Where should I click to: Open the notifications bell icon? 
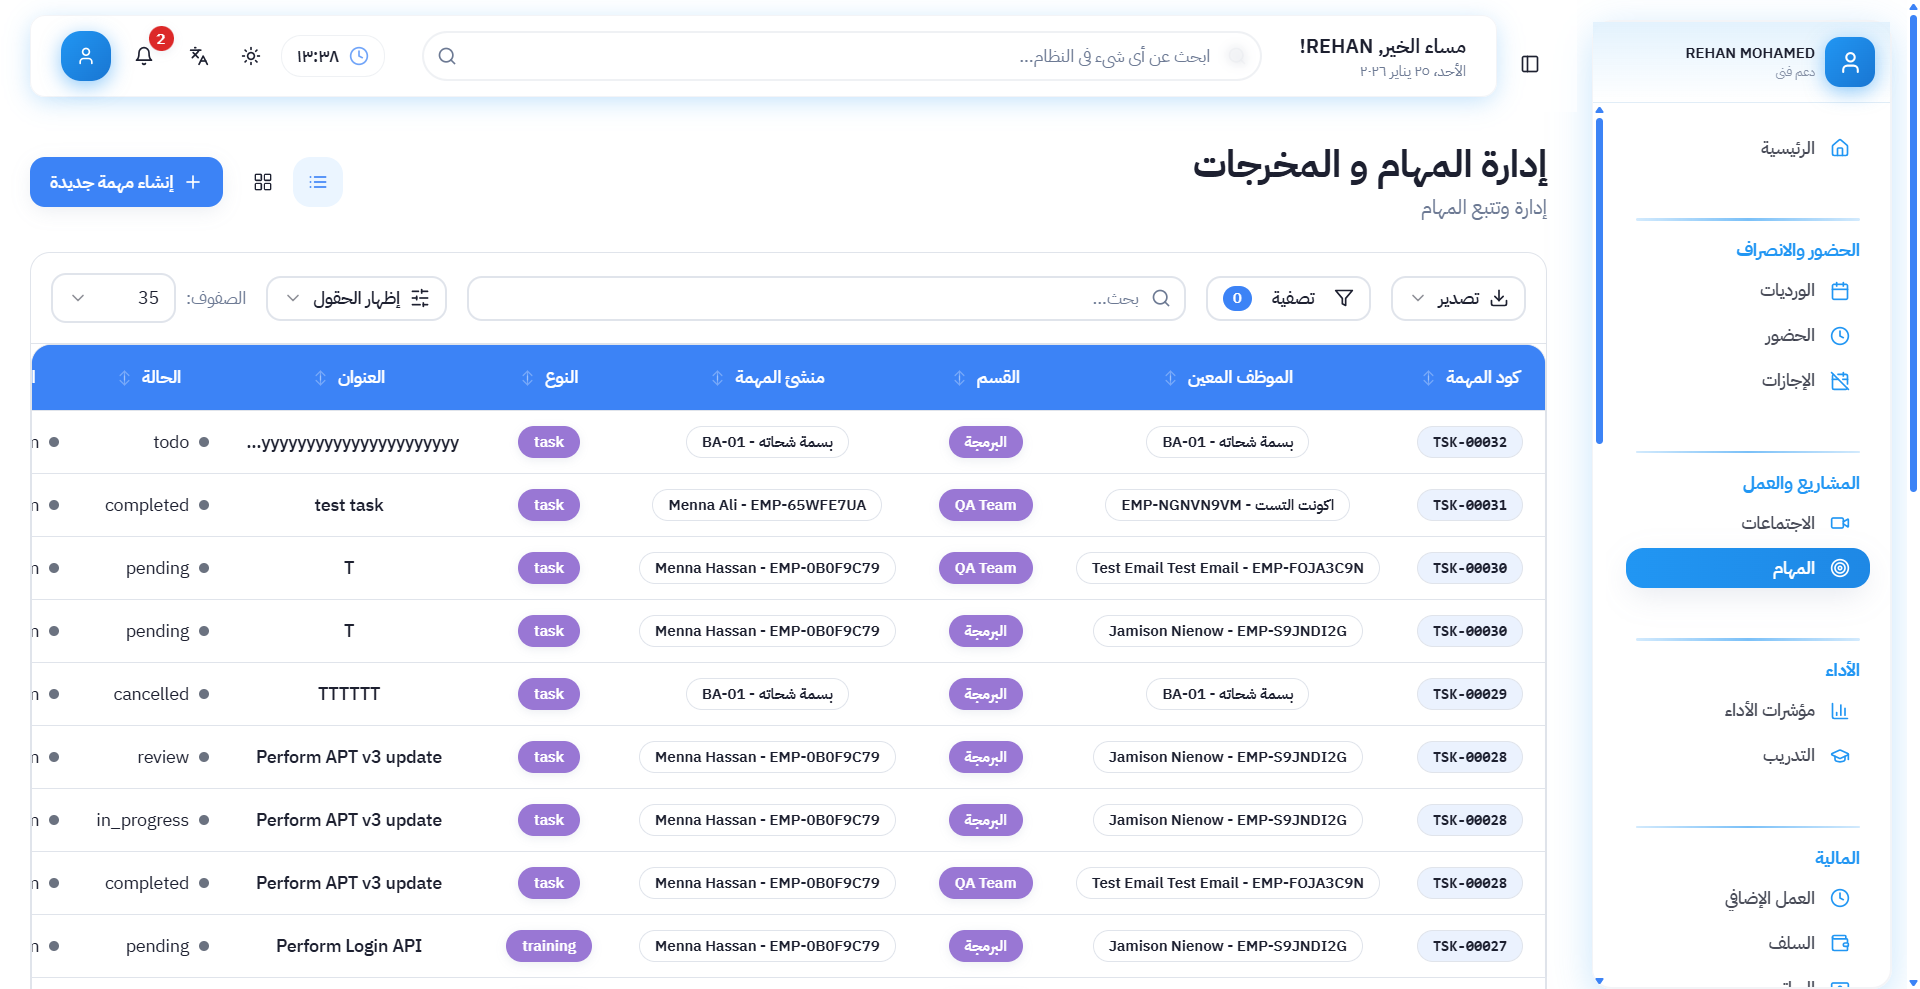coord(144,56)
